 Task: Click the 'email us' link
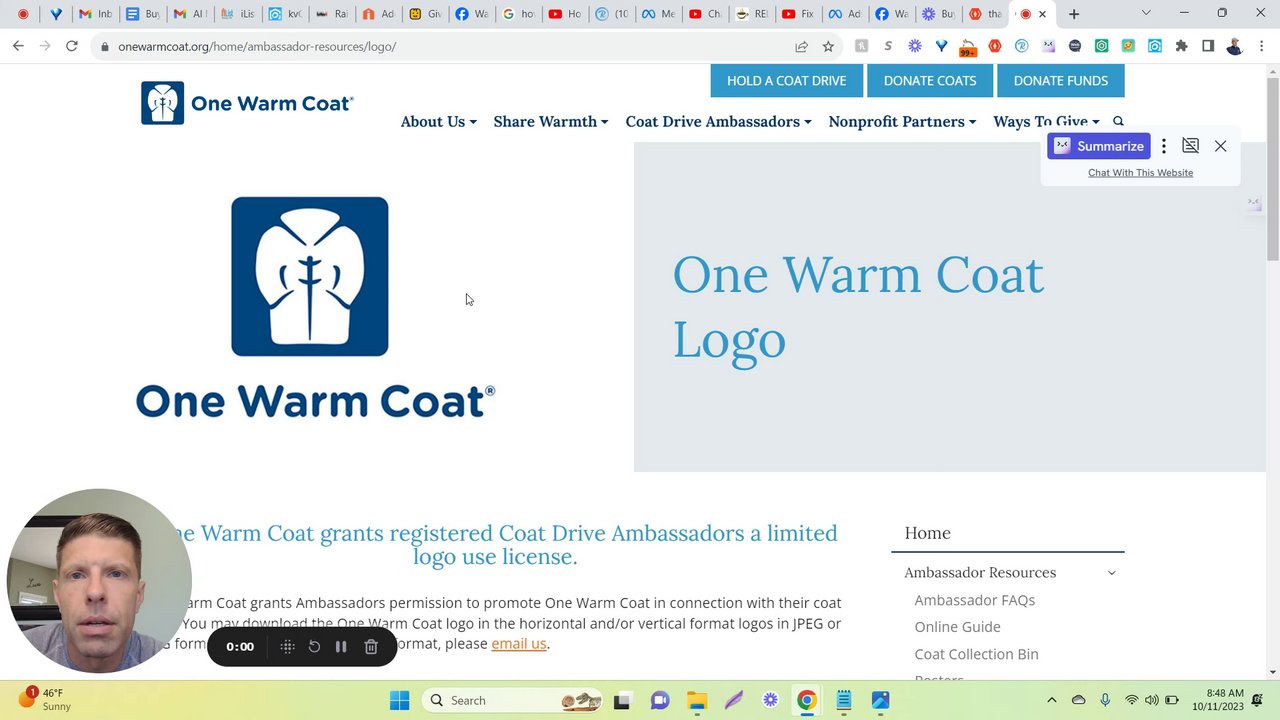519,644
